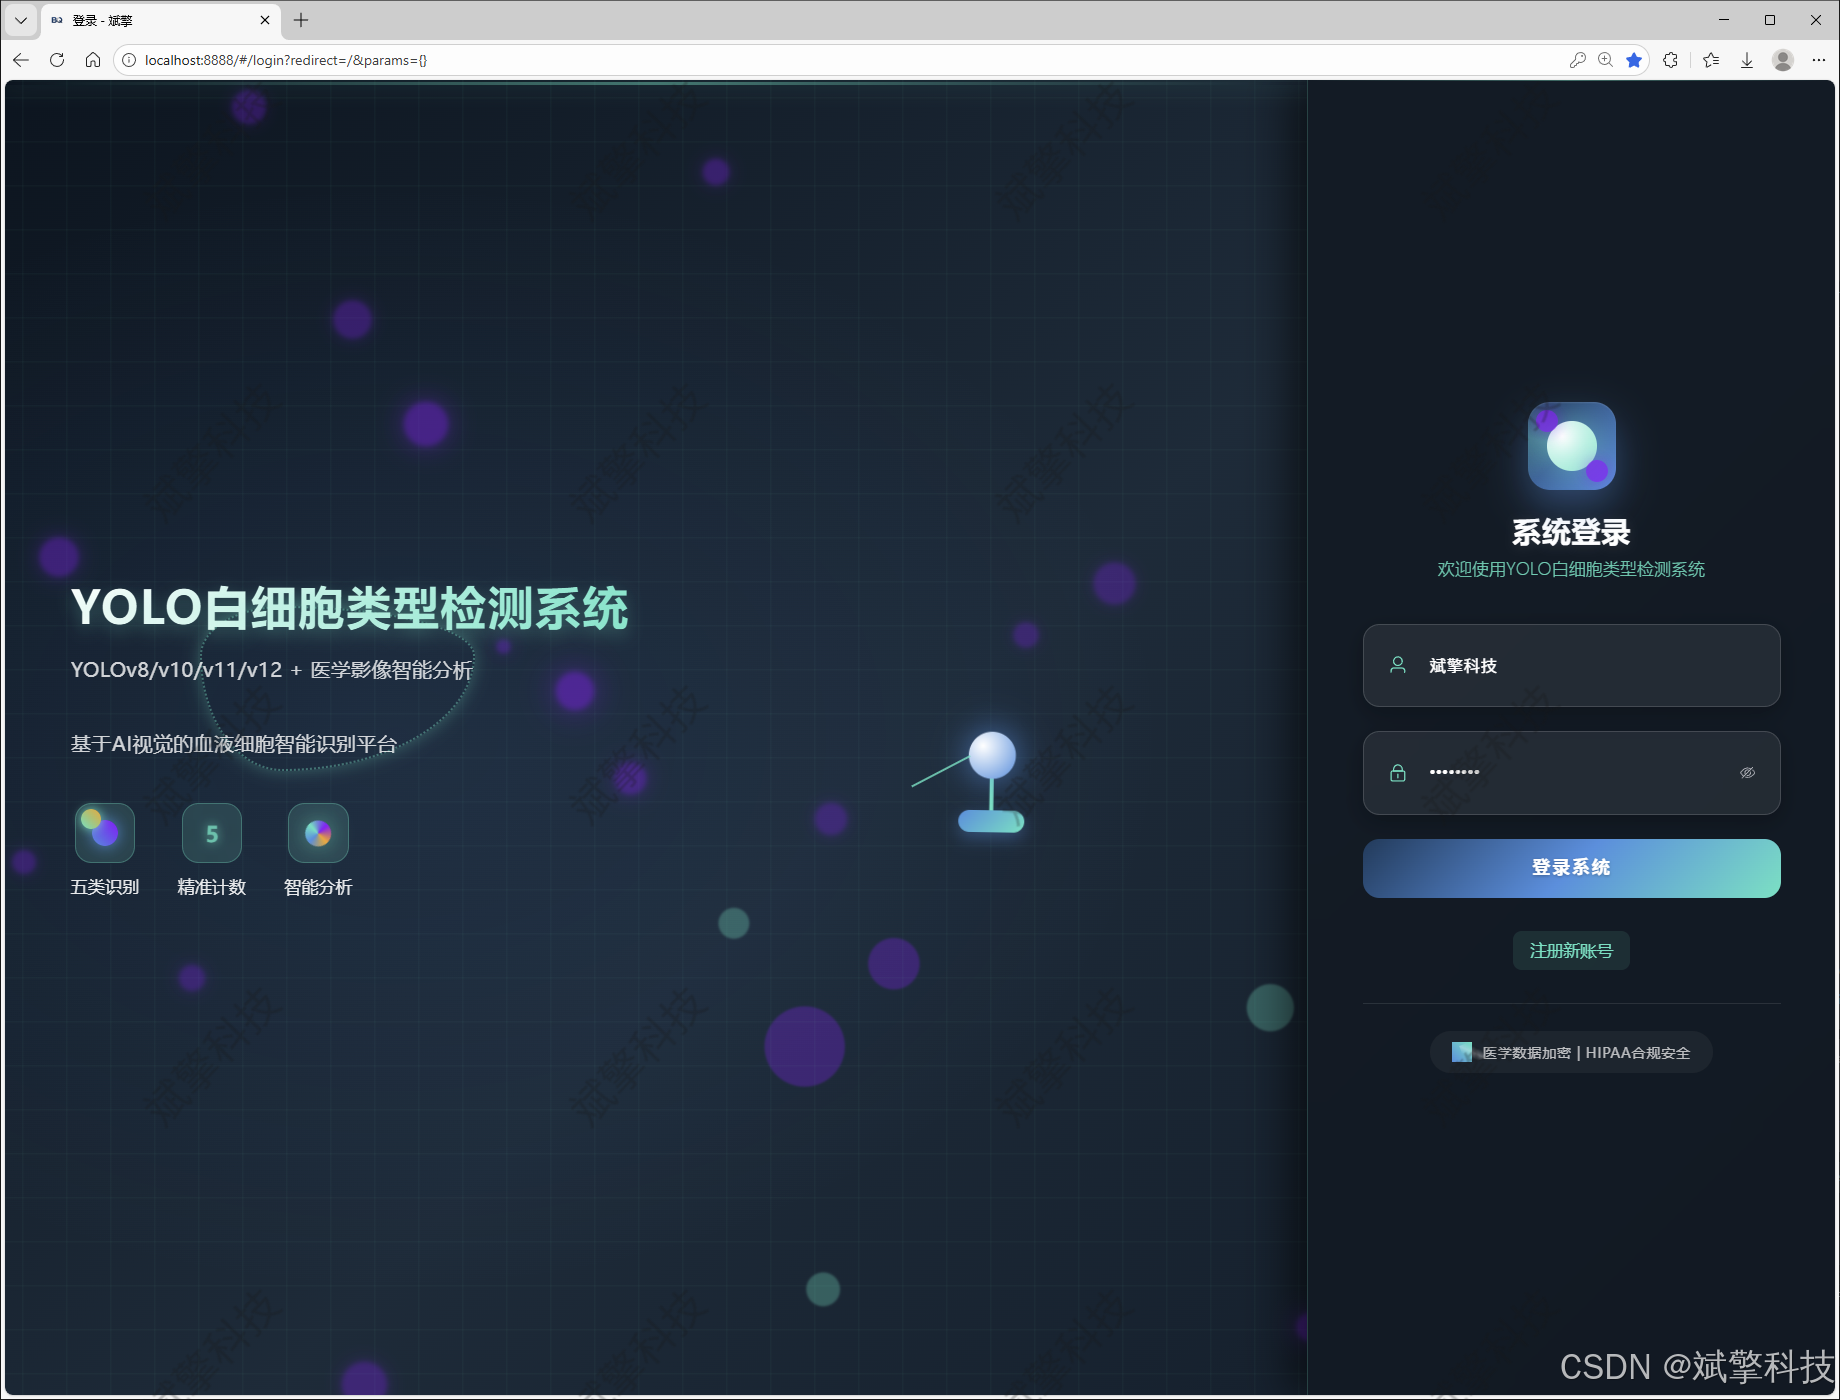Click the browser back arrow

[x=21, y=60]
